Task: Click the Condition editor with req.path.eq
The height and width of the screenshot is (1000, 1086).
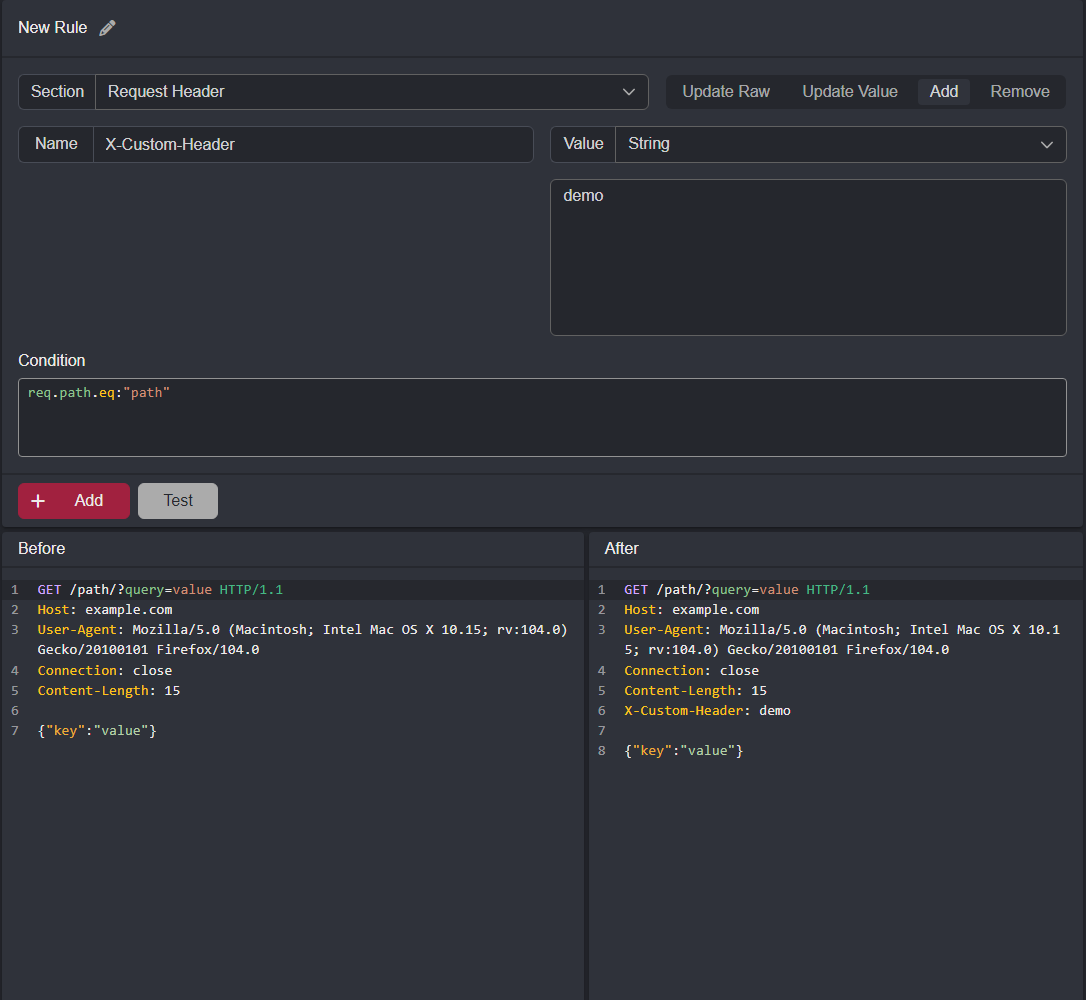Action: [x=542, y=417]
